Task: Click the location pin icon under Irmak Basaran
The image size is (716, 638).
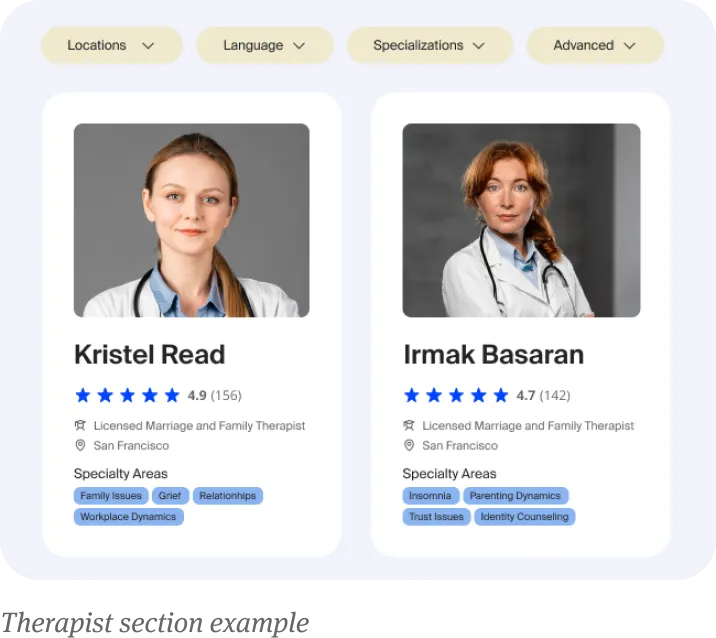Action: 409,445
